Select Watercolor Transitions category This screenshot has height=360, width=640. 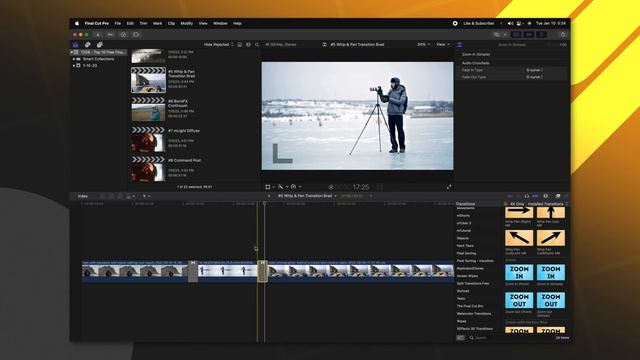[x=474, y=314]
